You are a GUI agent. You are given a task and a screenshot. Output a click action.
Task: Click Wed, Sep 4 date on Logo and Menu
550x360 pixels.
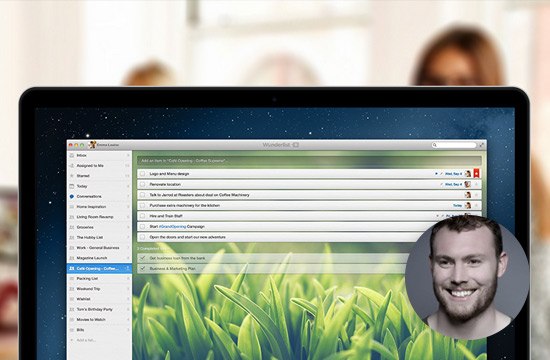tap(454, 174)
